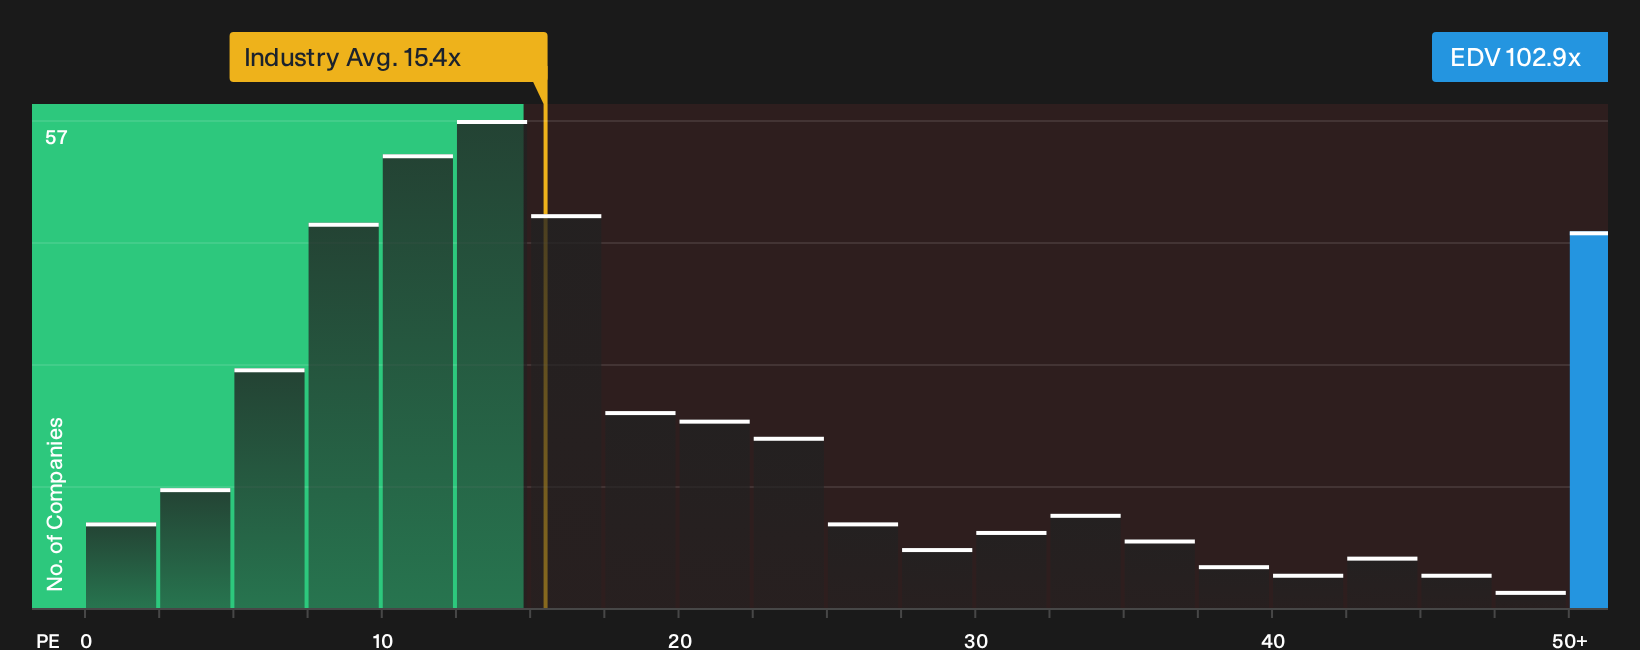Click the PE axis title

[48, 640]
